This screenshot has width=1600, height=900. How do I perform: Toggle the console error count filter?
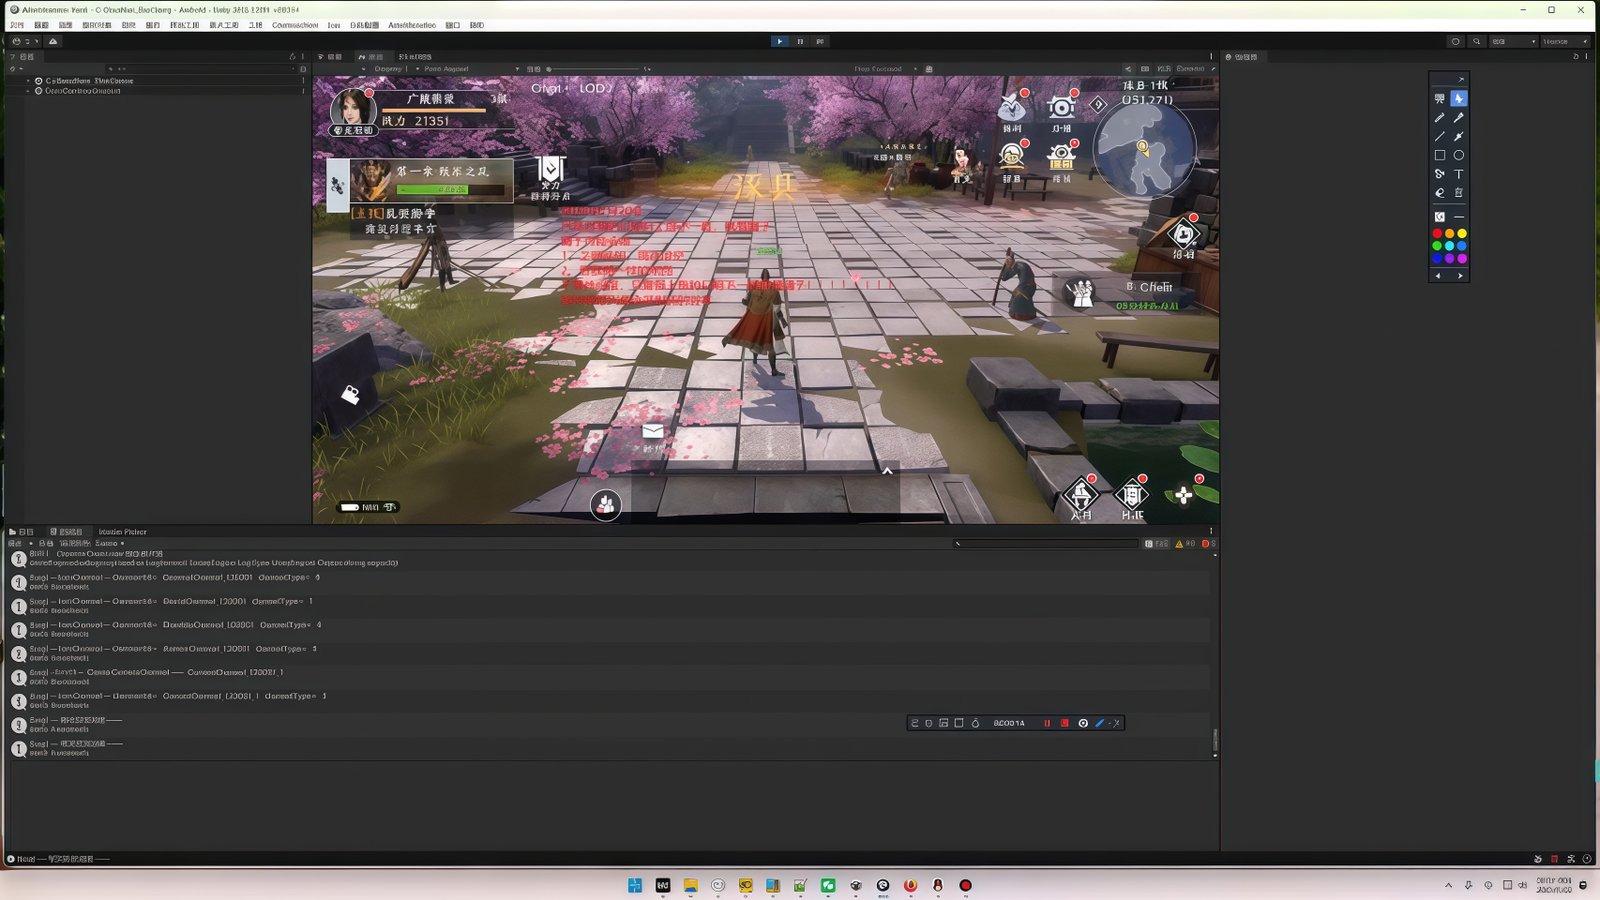point(1208,544)
